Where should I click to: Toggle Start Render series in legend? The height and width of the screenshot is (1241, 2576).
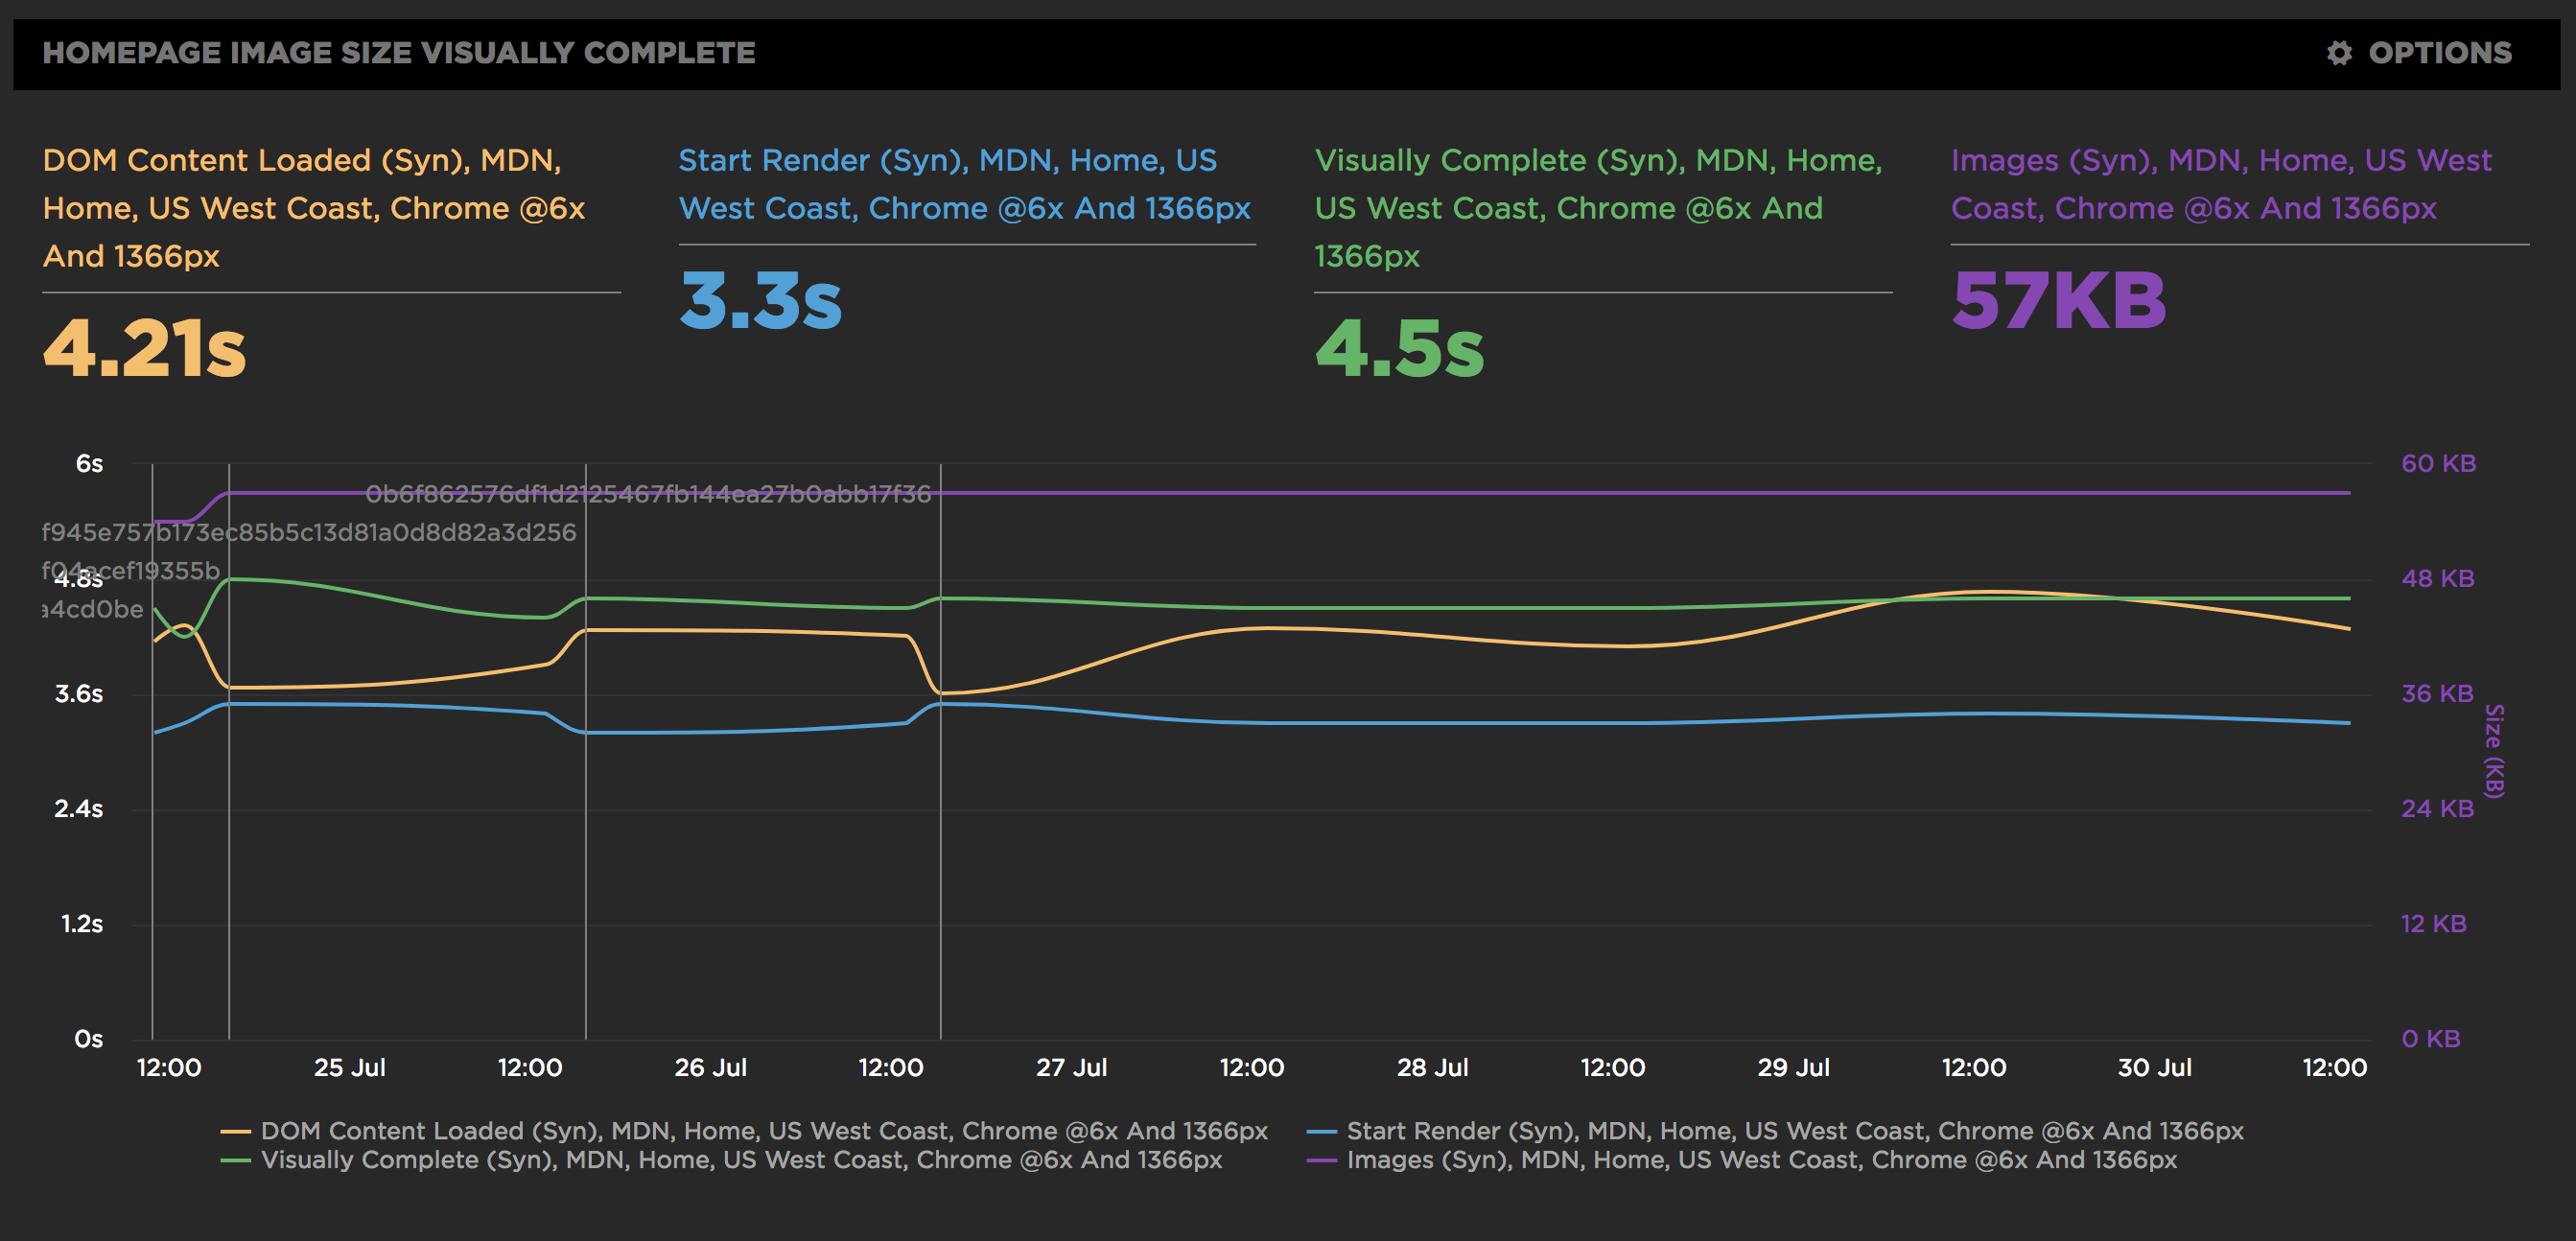coord(1794,1130)
